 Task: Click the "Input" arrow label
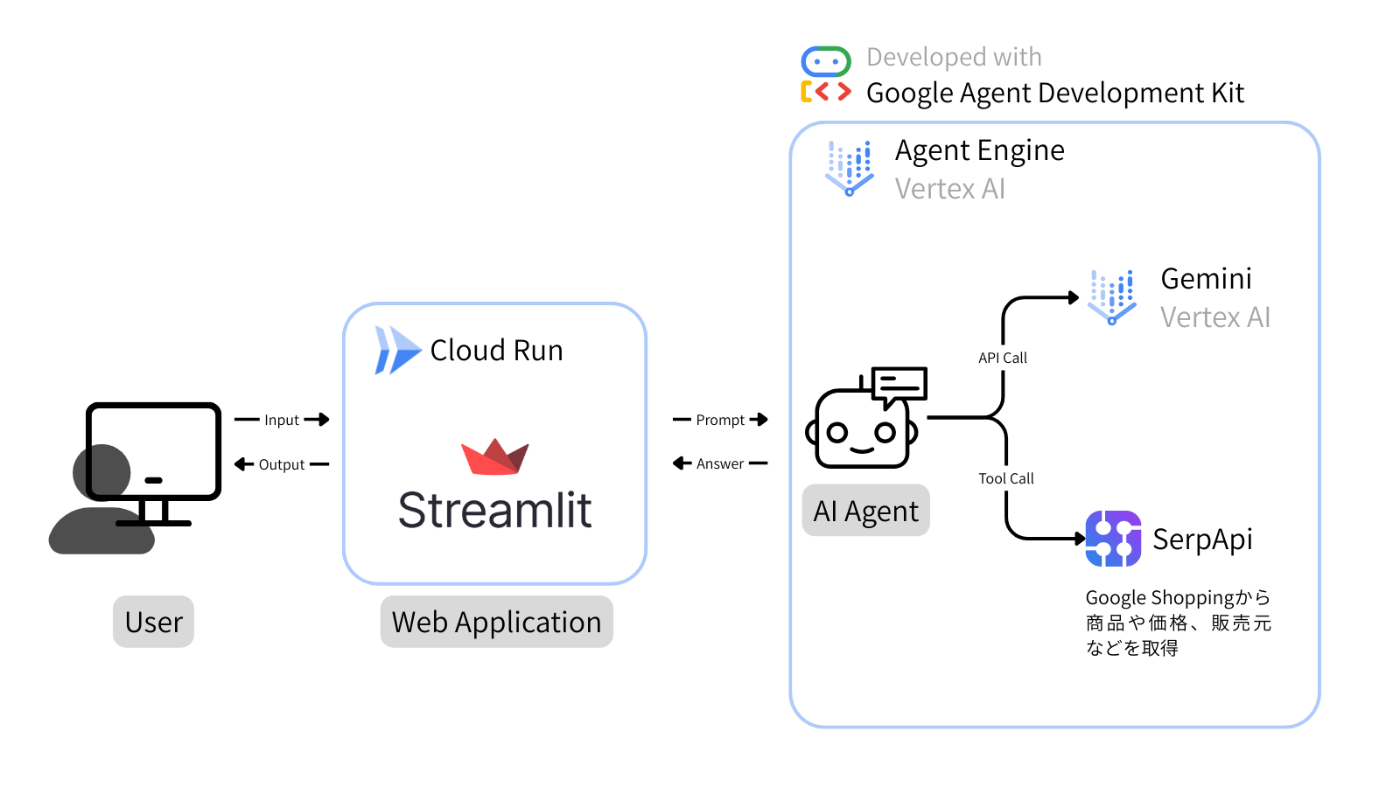pyautogui.click(x=282, y=420)
